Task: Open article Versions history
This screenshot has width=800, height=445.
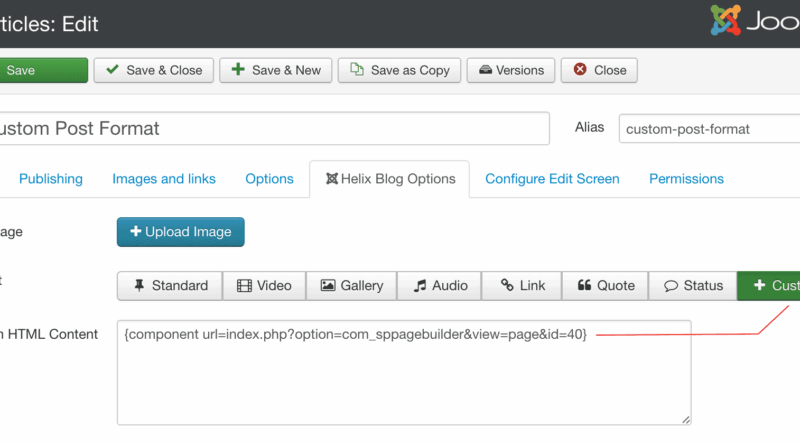Action: (510, 70)
